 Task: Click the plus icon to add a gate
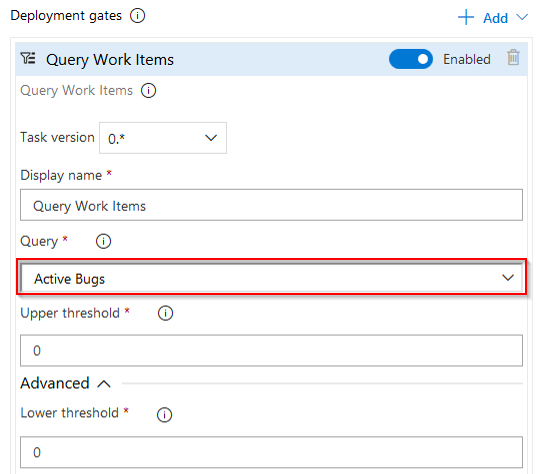[466, 17]
